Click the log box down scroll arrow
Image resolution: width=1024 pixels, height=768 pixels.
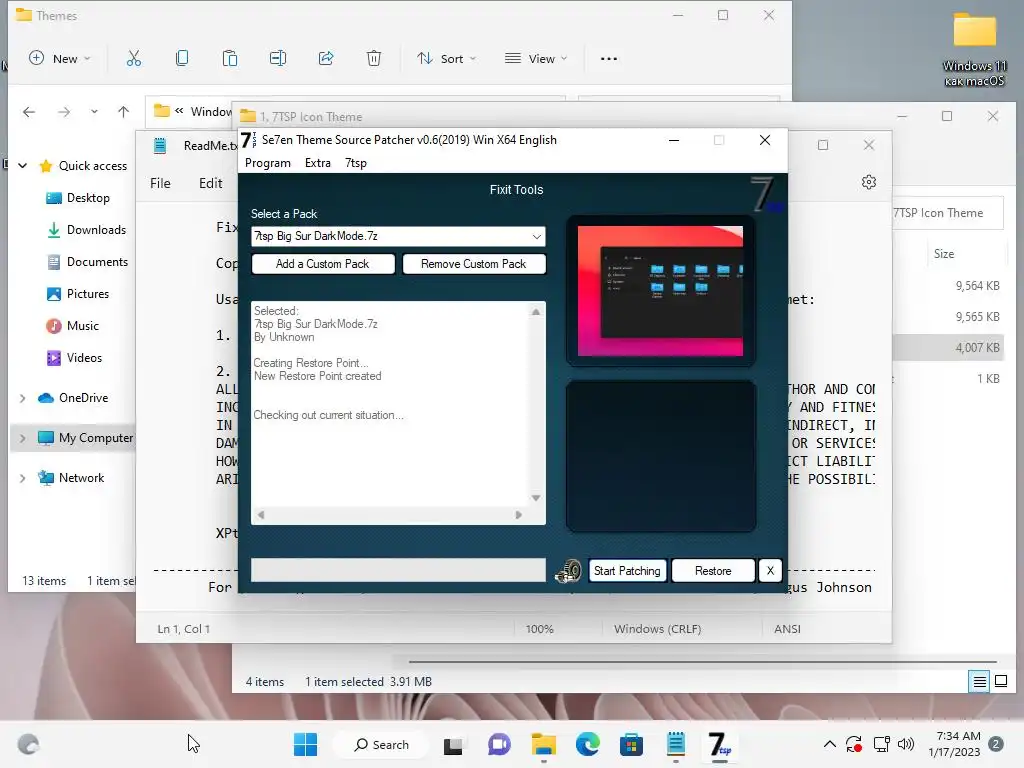(536, 498)
